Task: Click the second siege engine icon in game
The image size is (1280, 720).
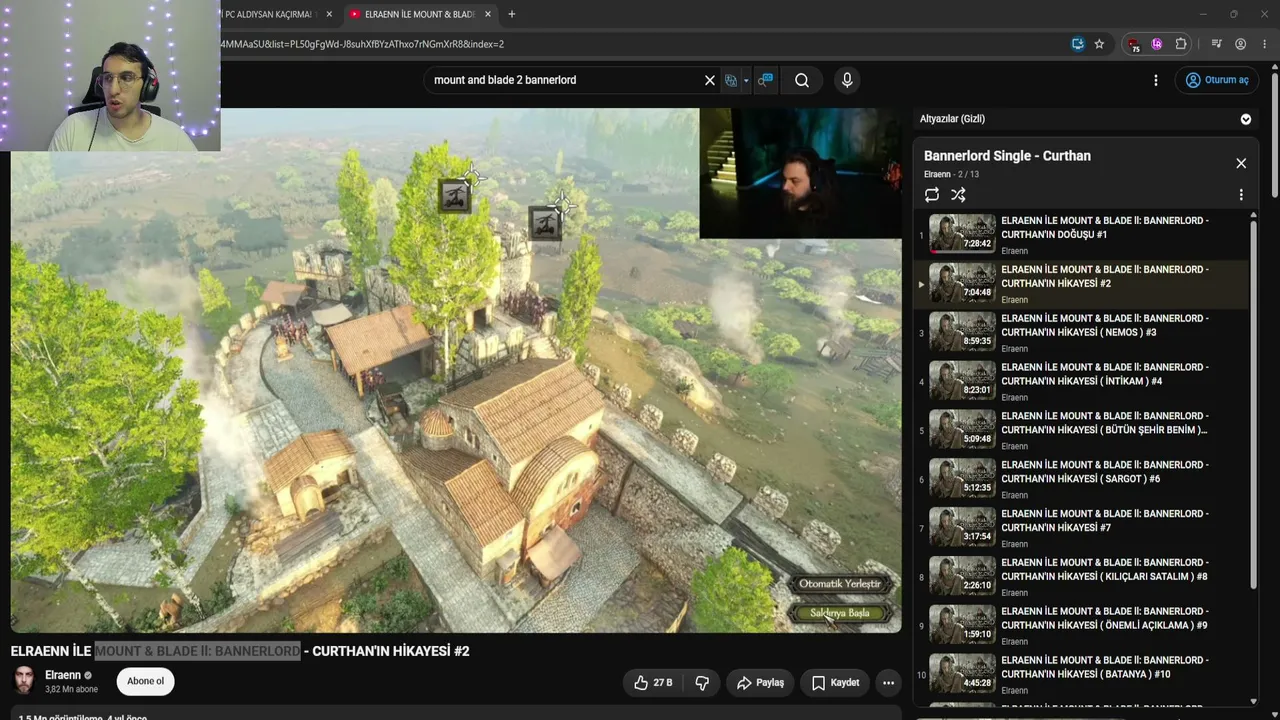Action: (x=545, y=223)
